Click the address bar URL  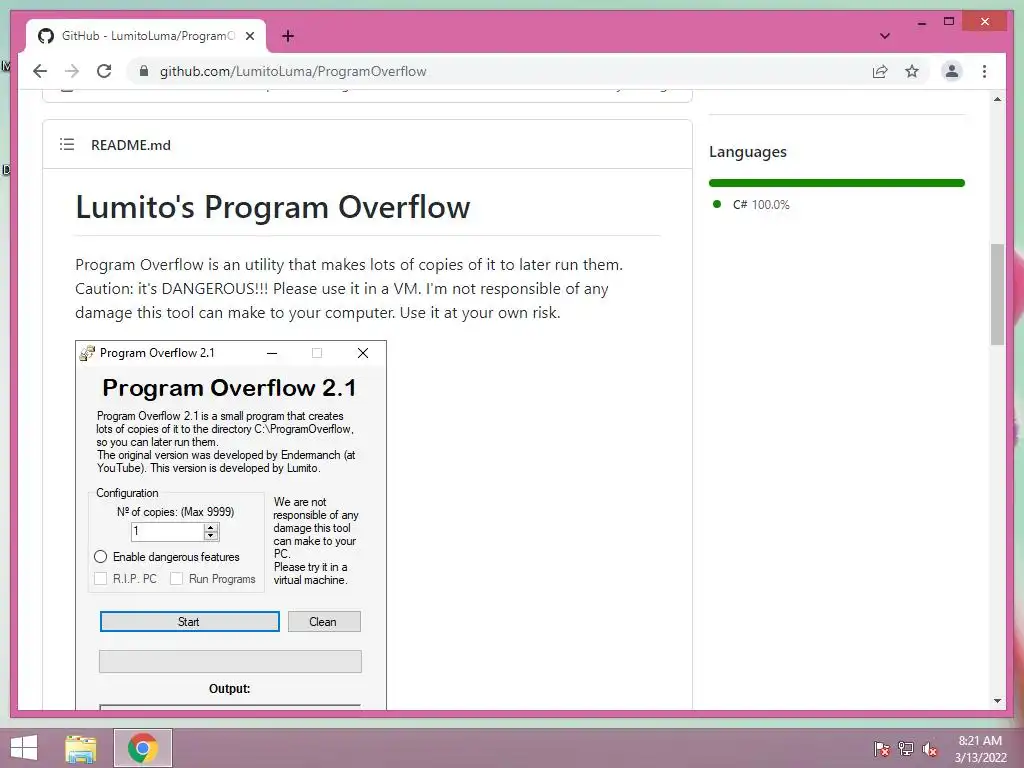tap(293, 71)
